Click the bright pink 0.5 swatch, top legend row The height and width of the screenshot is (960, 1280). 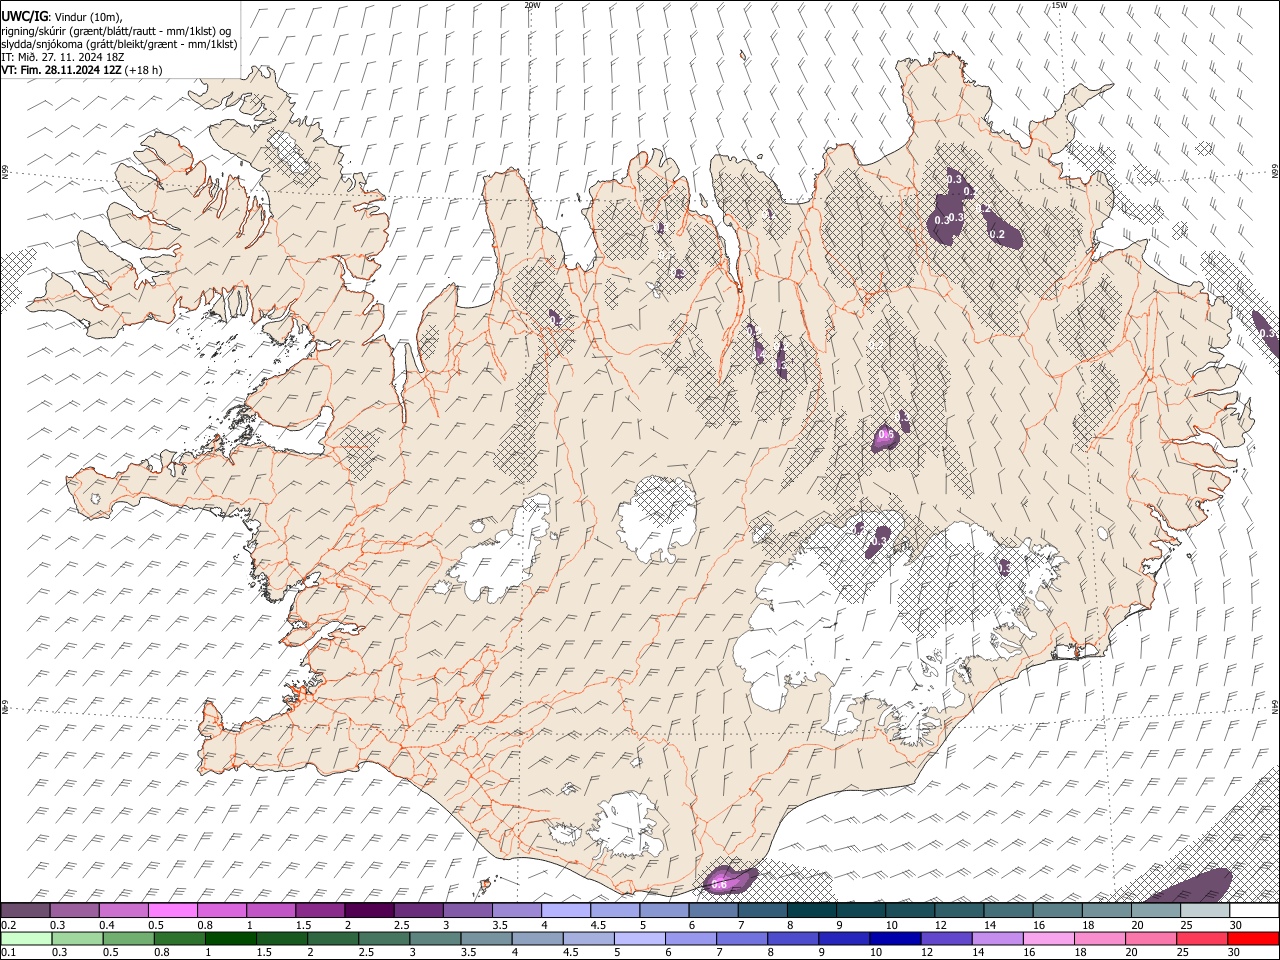point(172,910)
